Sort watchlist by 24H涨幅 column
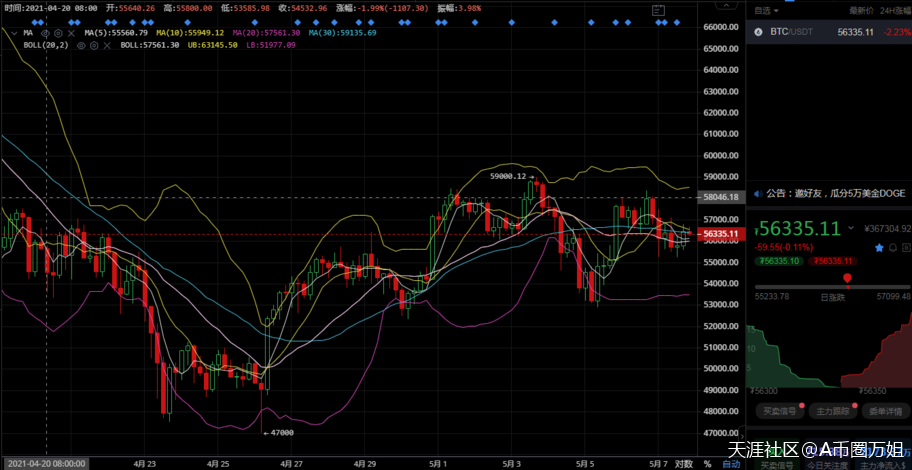The image size is (912, 470). click(x=895, y=10)
